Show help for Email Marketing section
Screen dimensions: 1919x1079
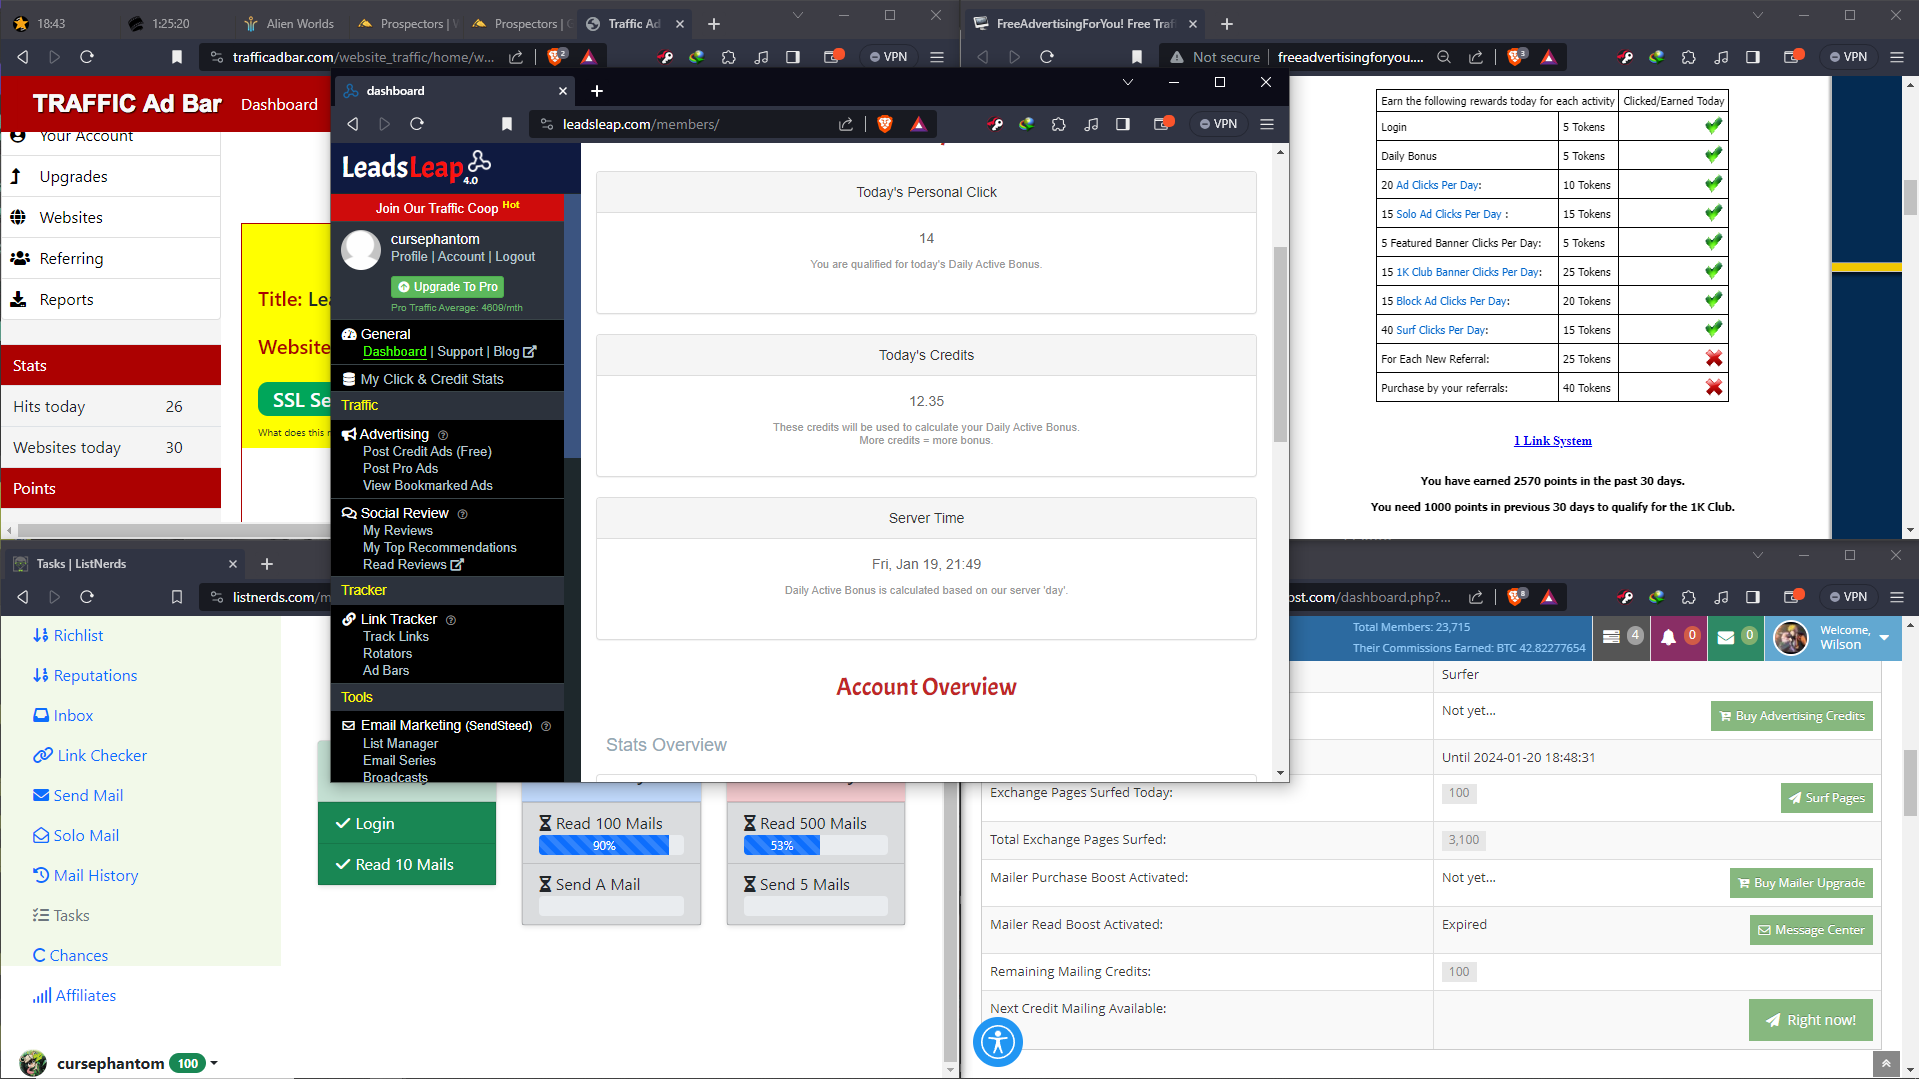[546, 726]
